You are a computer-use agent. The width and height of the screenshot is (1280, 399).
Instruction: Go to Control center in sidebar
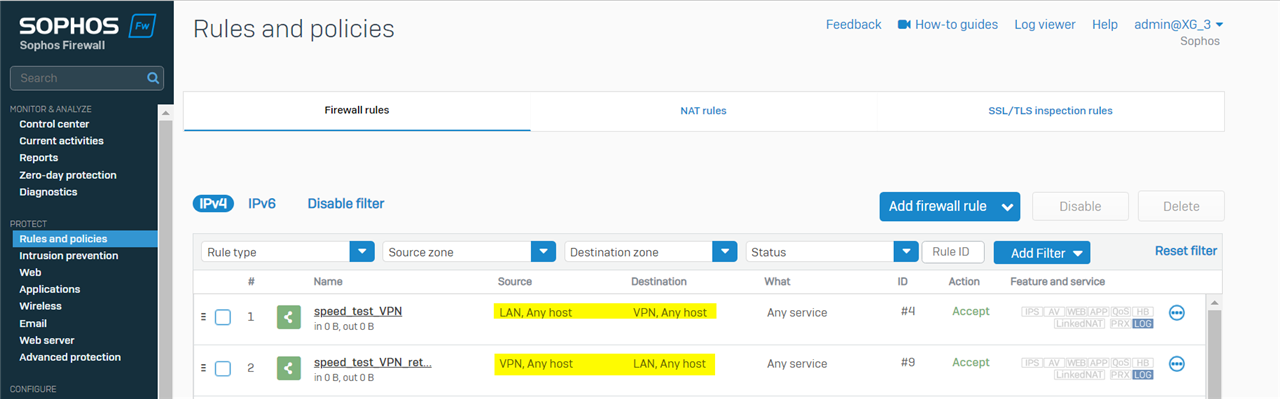(54, 124)
